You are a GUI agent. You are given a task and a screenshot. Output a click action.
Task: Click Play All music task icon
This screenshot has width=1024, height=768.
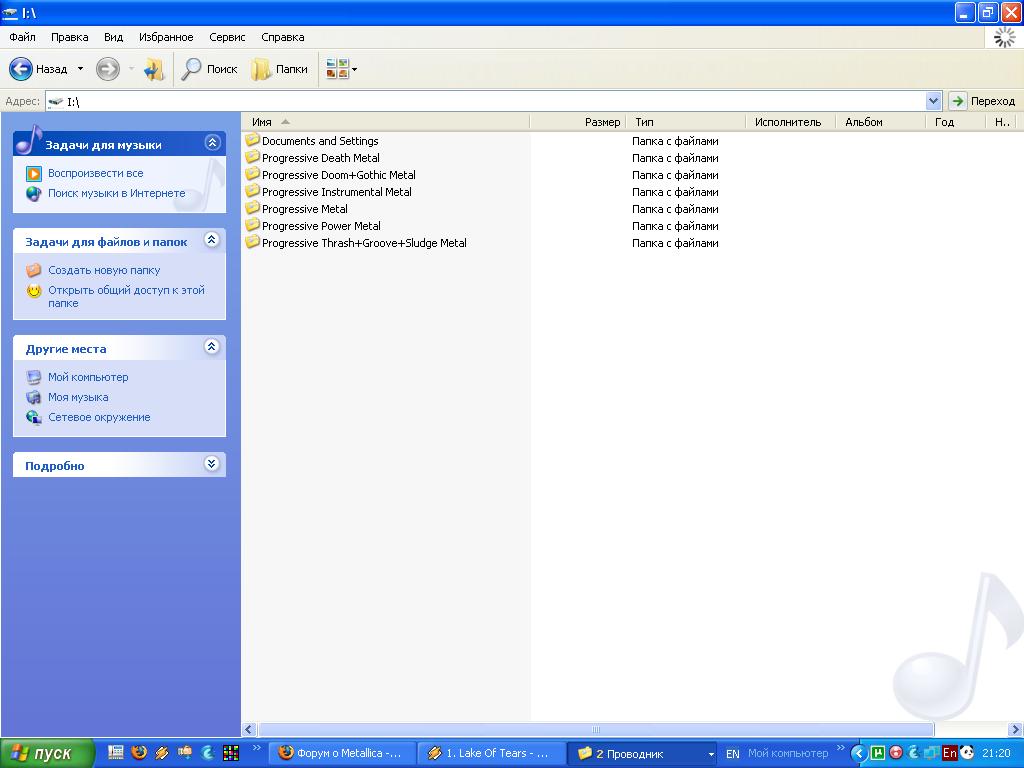pyautogui.click(x=34, y=173)
